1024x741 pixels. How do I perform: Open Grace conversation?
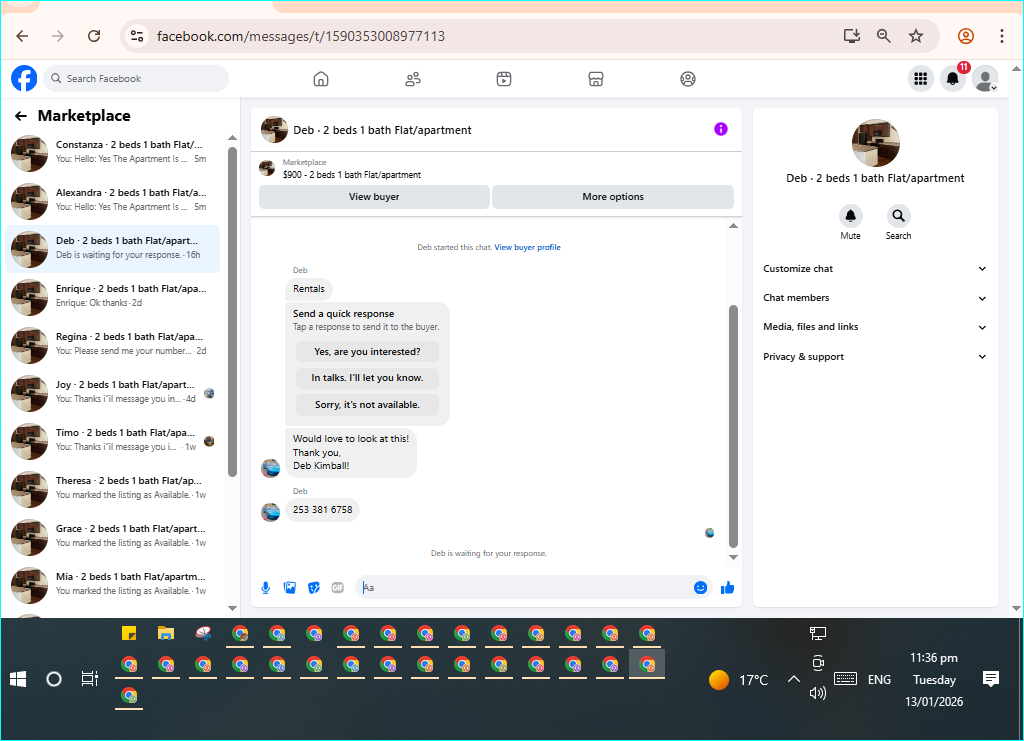click(113, 537)
